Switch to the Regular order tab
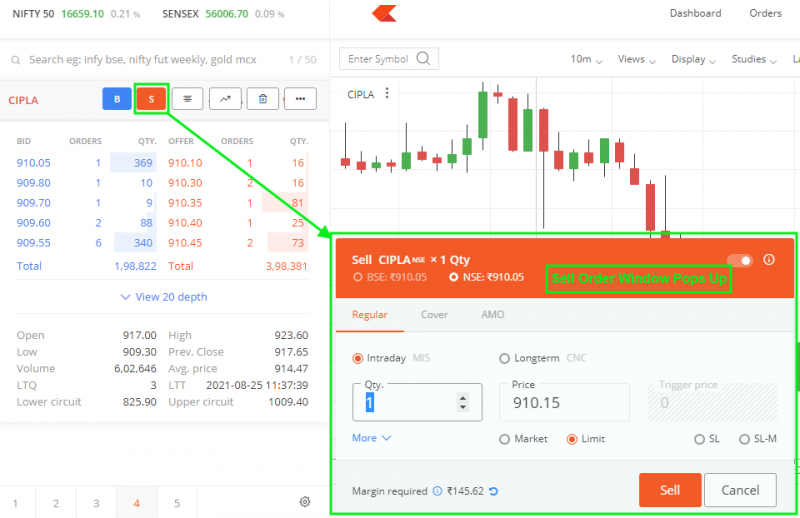The image size is (800, 518). point(369,315)
